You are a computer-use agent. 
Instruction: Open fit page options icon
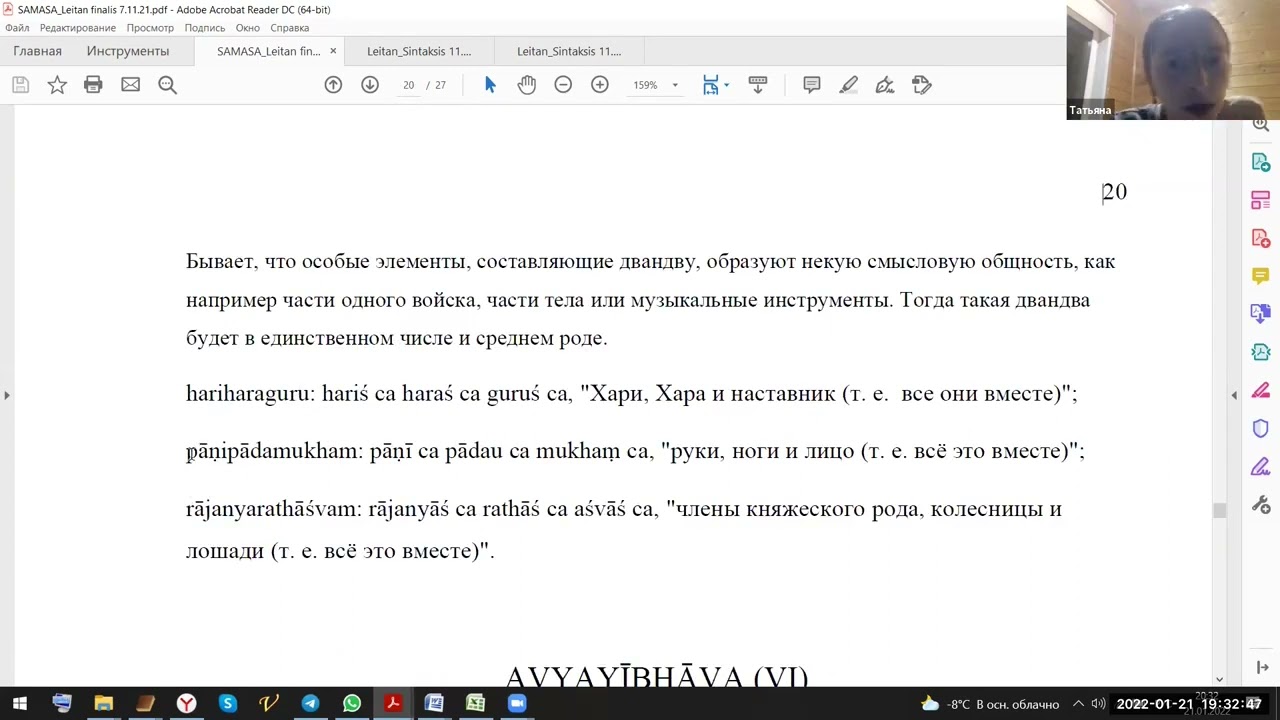tap(710, 85)
